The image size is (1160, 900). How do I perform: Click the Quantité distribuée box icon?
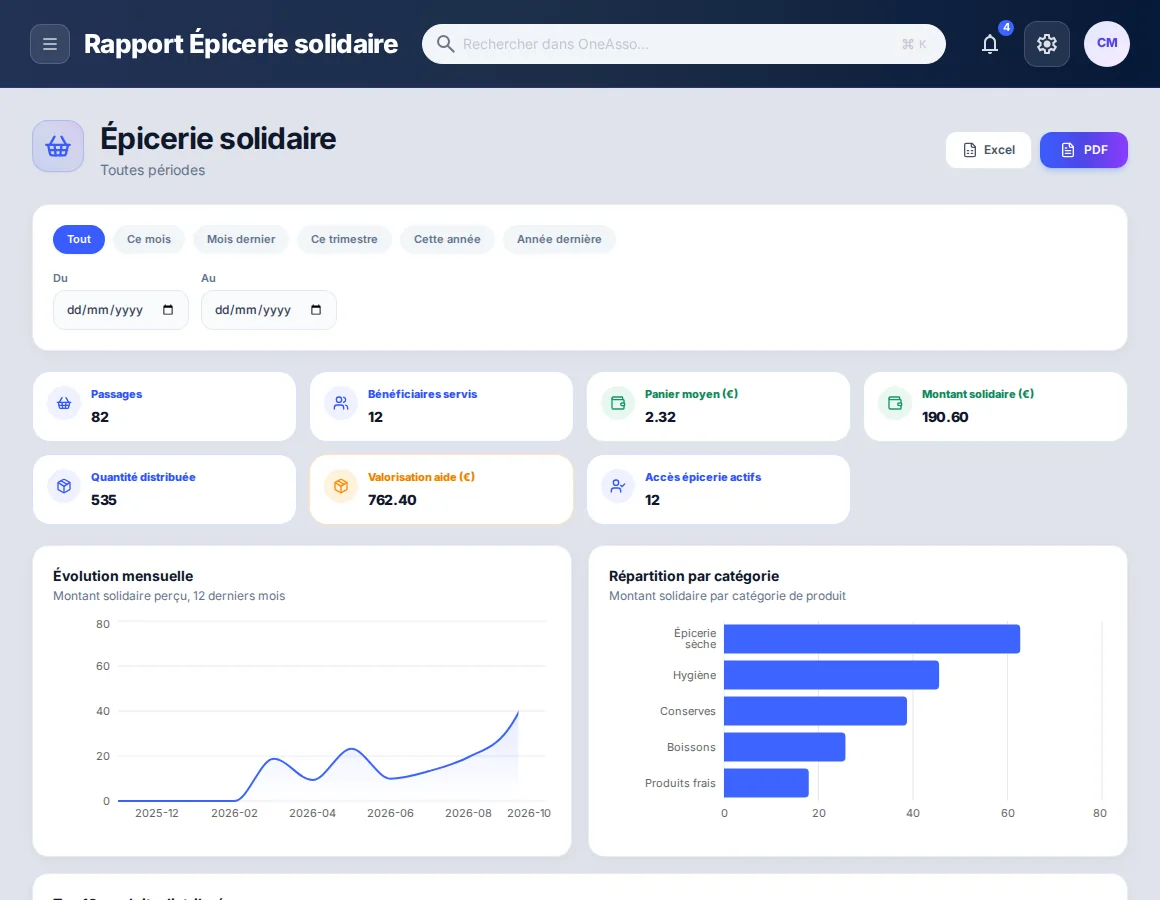(64, 486)
